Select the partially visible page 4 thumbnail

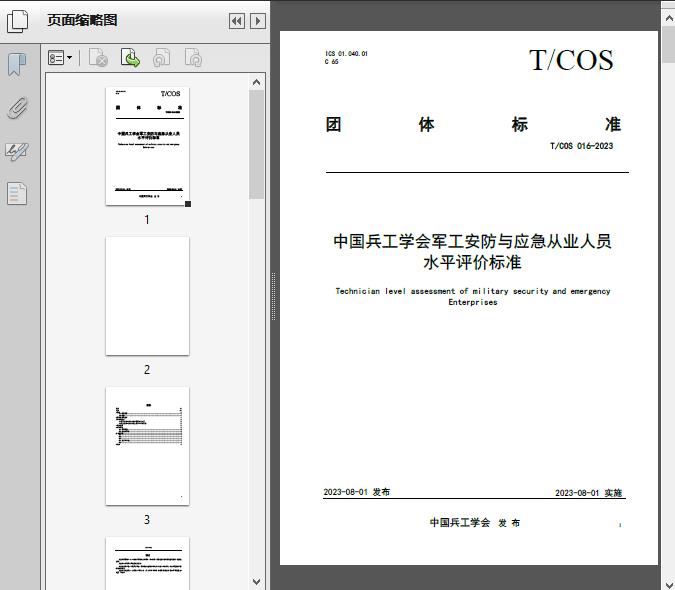[147, 563]
